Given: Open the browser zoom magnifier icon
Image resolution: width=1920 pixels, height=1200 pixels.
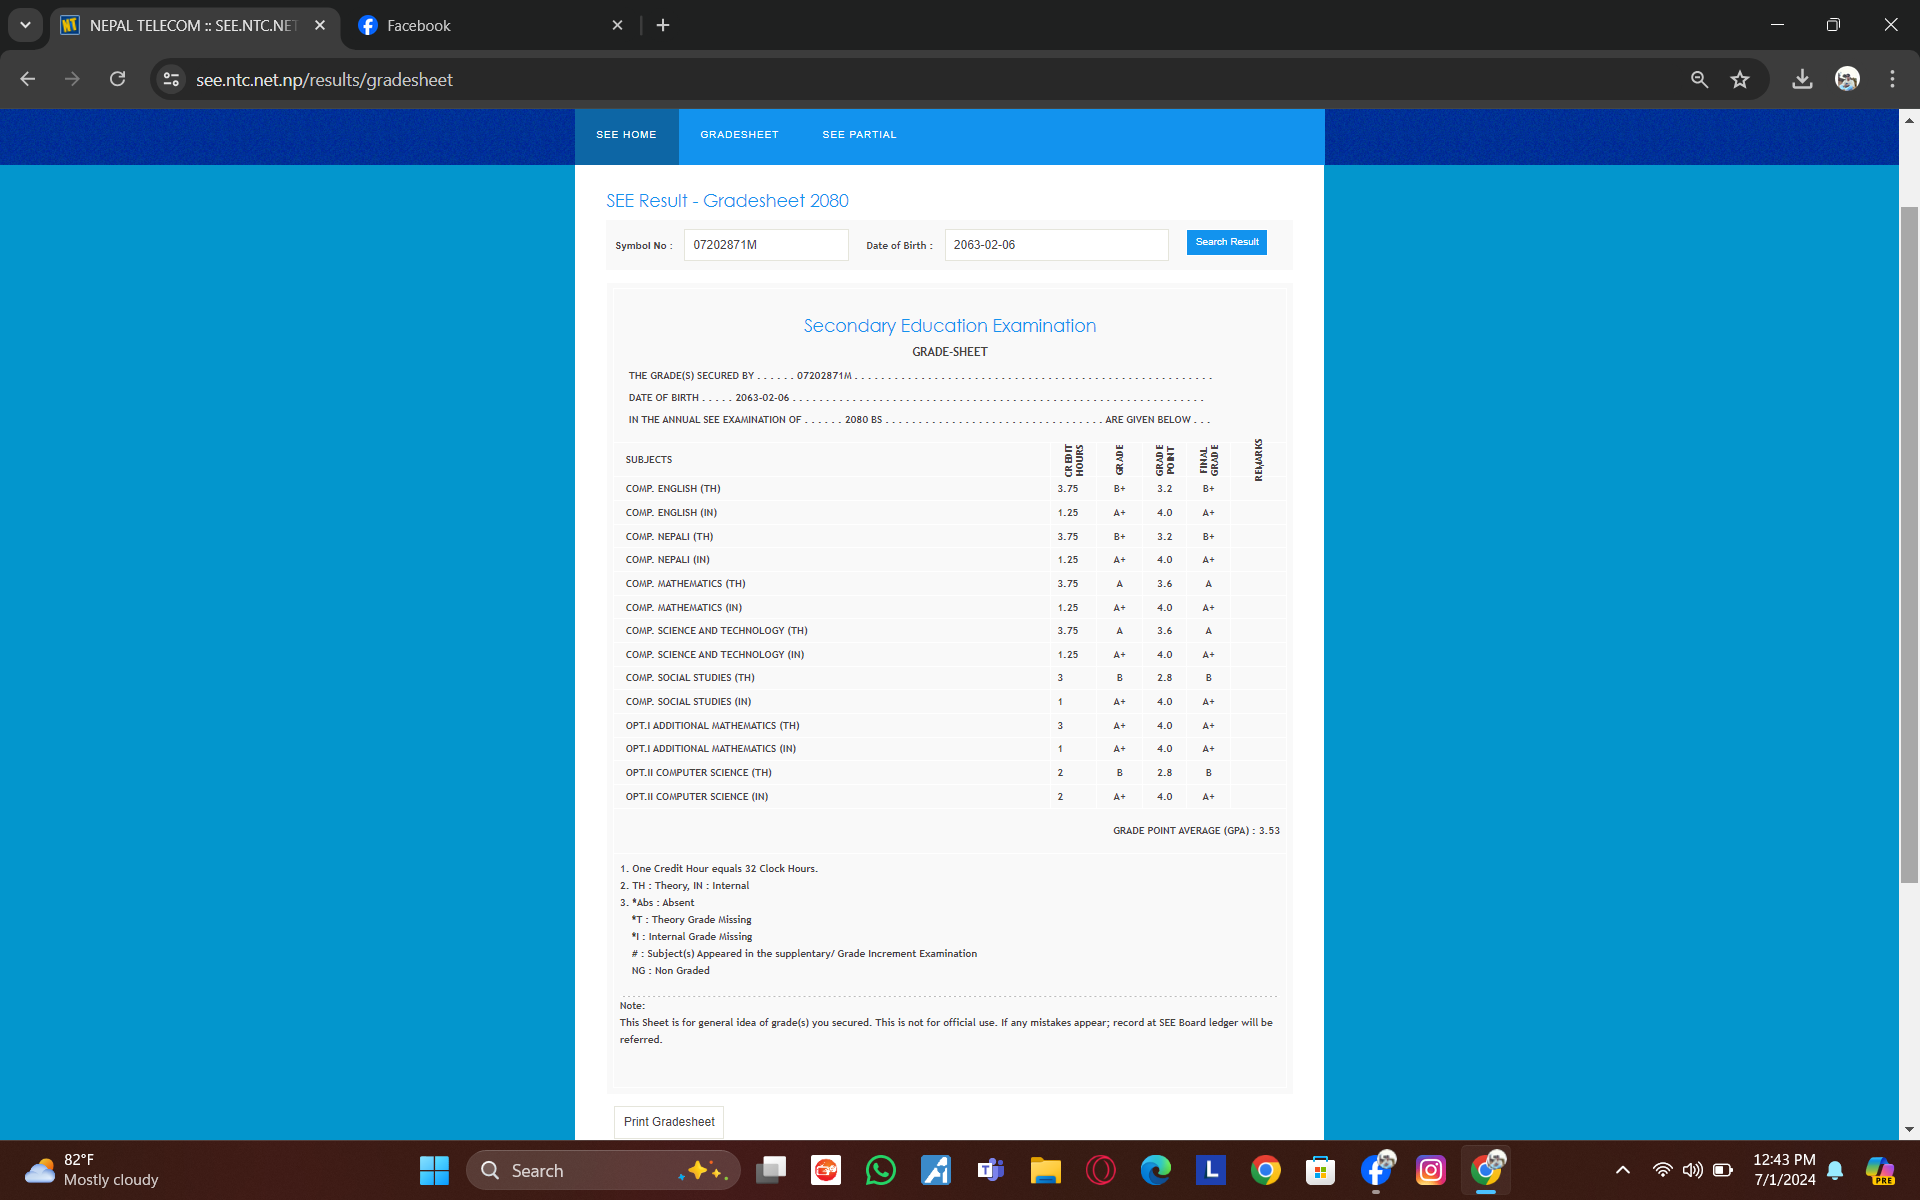Looking at the screenshot, I should 1699,79.
